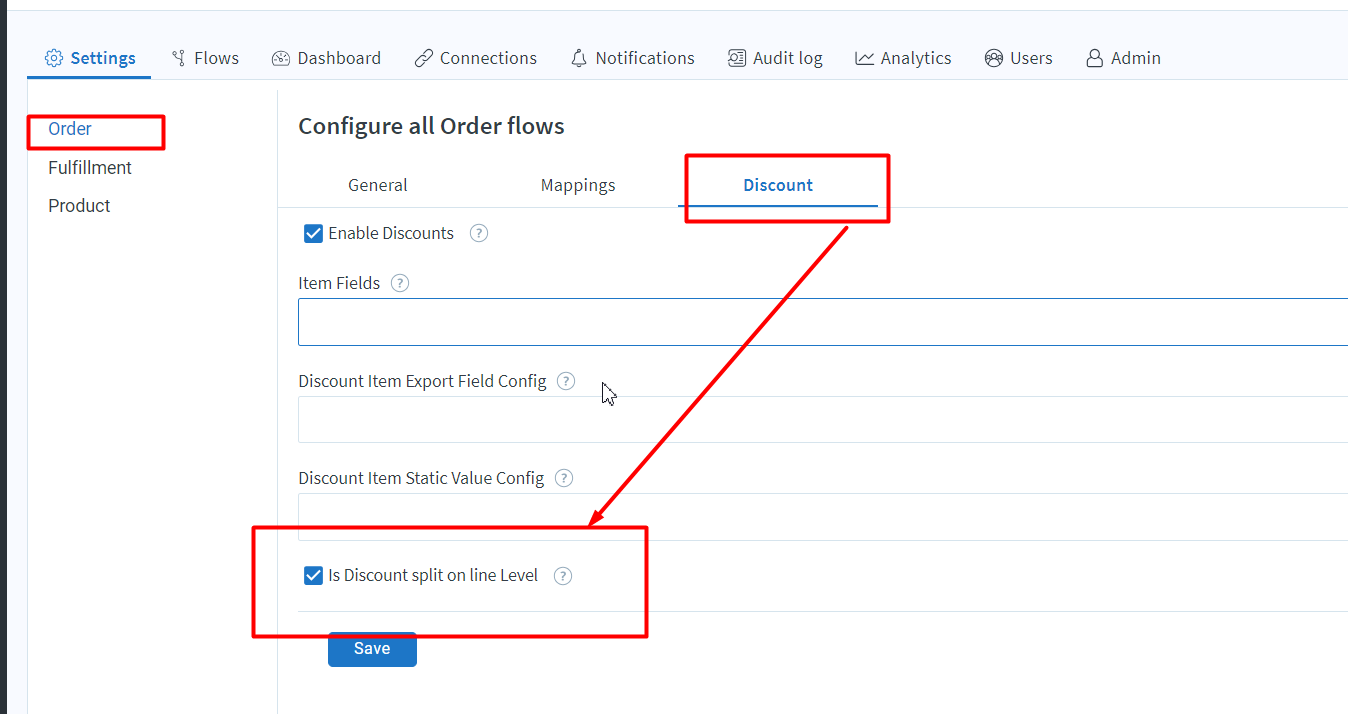Focus the Discount Item Export Field Config box
This screenshot has height=714, width=1348.
[823, 419]
